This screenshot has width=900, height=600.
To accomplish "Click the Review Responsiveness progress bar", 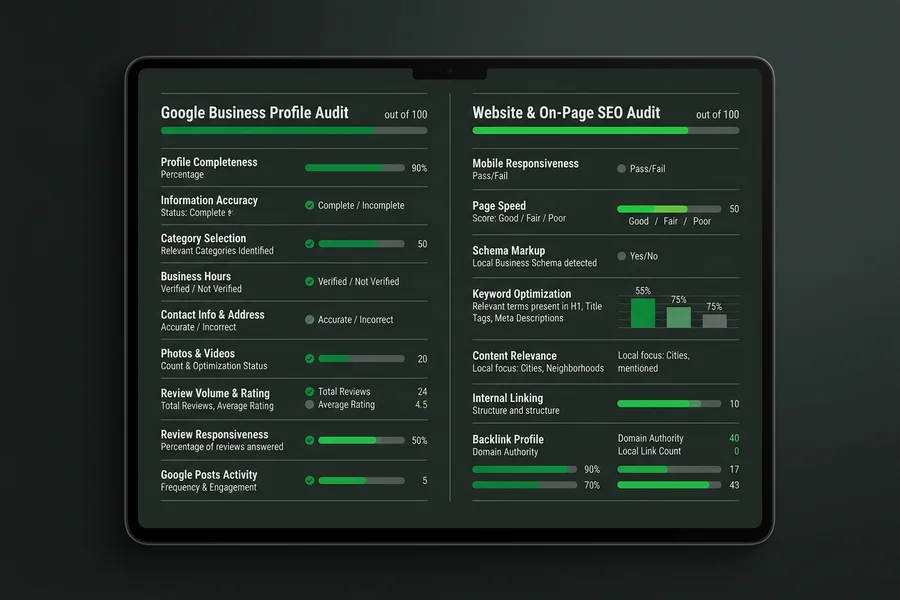I will tap(362, 440).
